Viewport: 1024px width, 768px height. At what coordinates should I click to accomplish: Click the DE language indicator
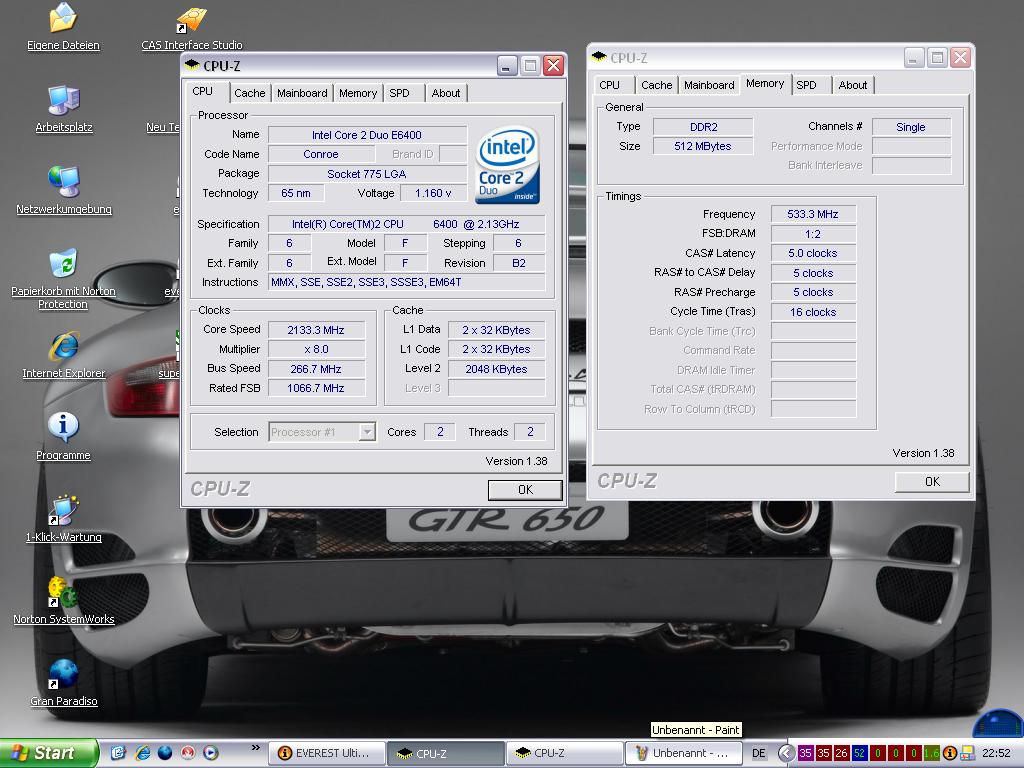coord(758,753)
